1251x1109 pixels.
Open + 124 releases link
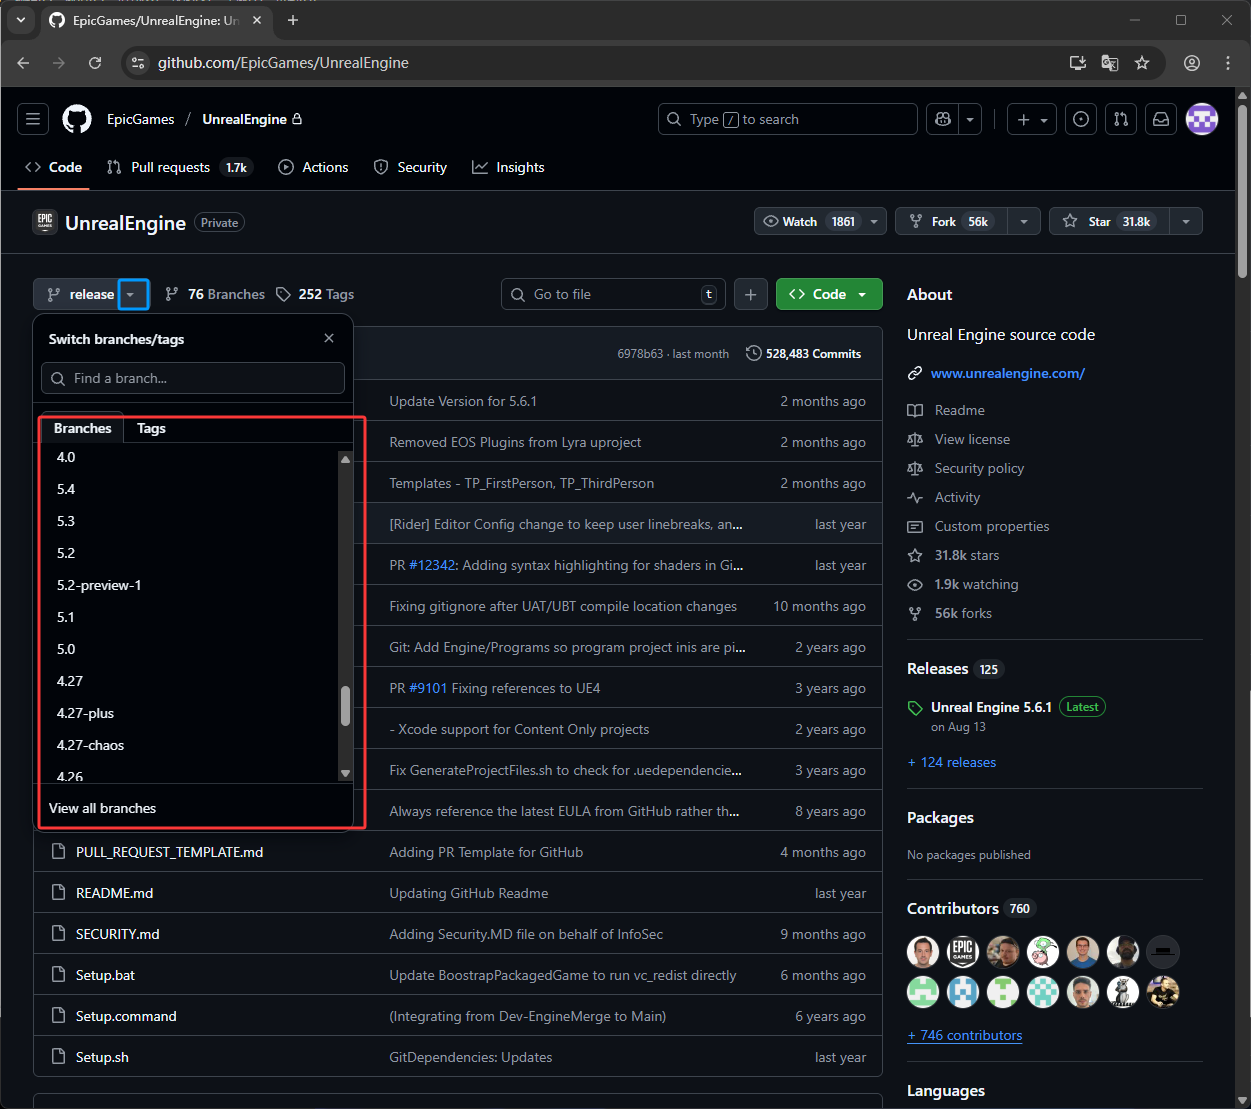(x=952, y=762)
